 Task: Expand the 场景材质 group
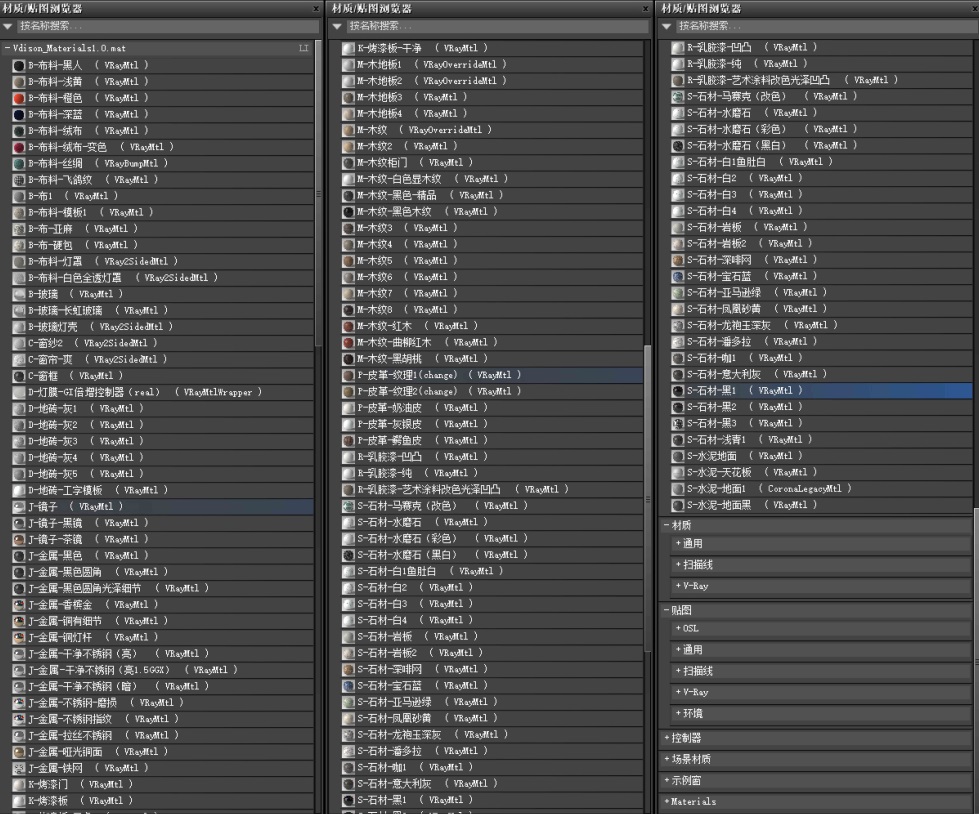[x=667, y=760]
